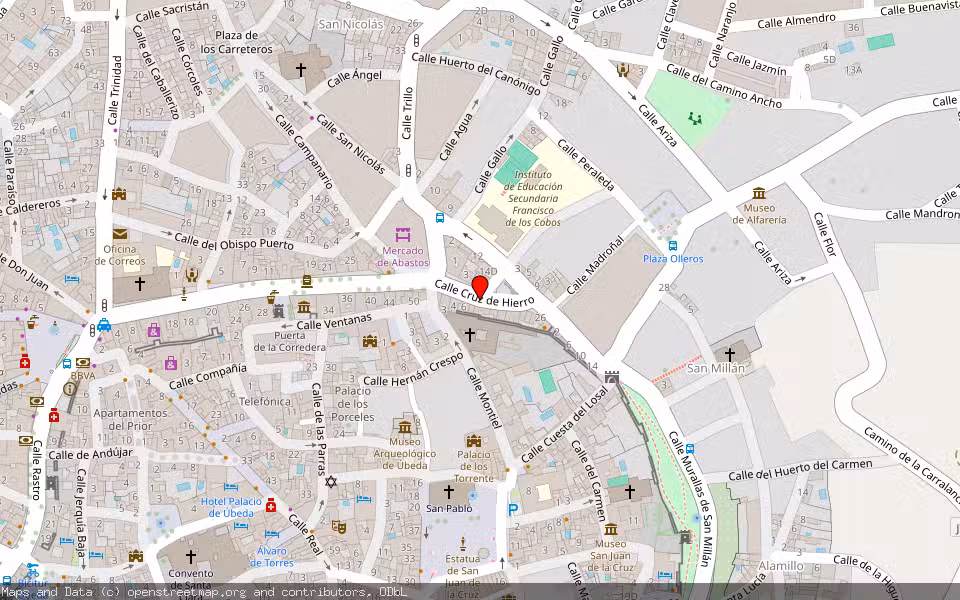This screenshot has height=600, width=960.
Task: Select the Convento de Santa cross icon
Action: [x=191, y=557]
